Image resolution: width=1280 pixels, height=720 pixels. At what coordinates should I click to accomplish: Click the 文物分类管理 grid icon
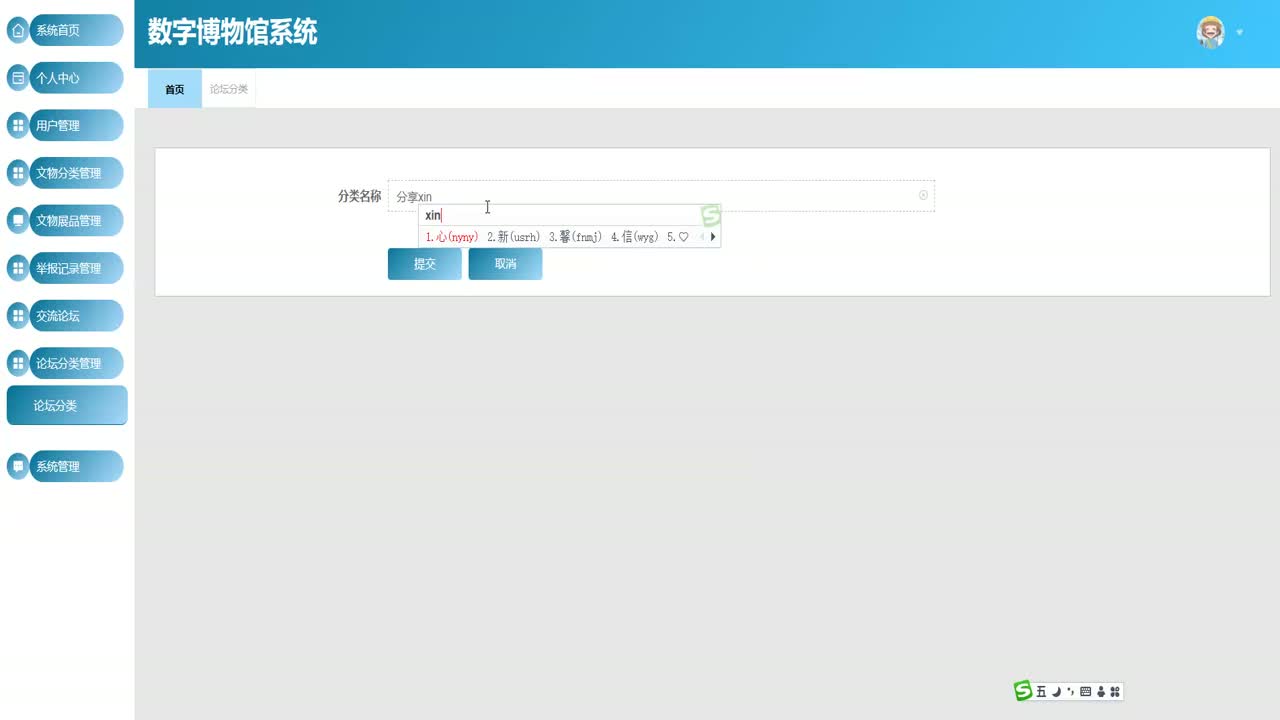[x=17, y=173]
